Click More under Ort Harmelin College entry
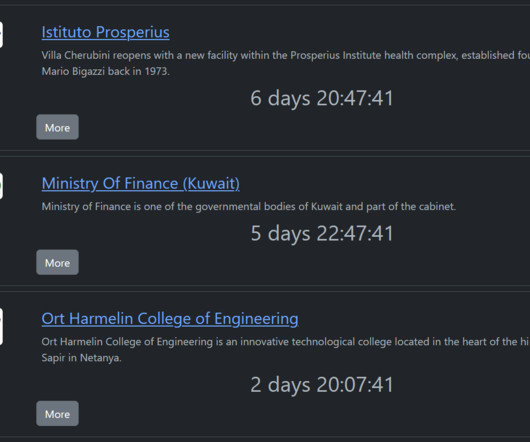The image size is (530, 442). 57,414
